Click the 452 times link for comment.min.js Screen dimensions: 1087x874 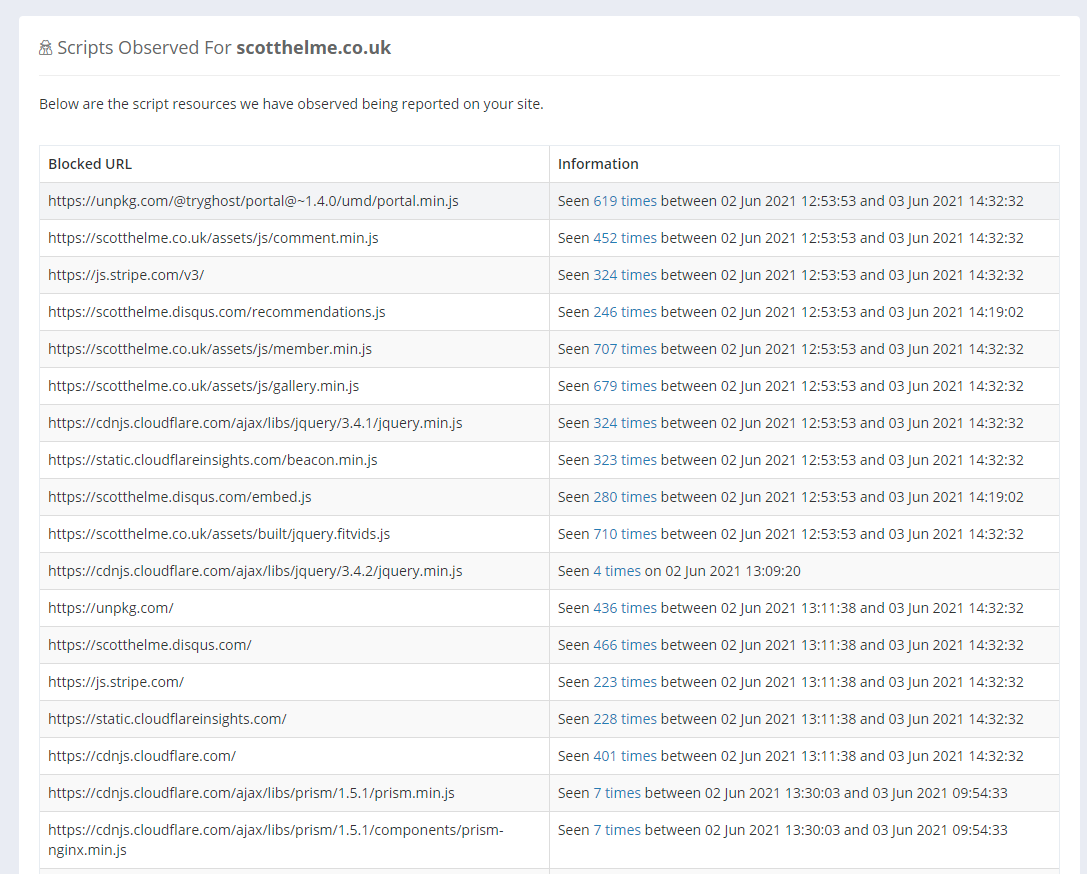[x=624, y=238]
